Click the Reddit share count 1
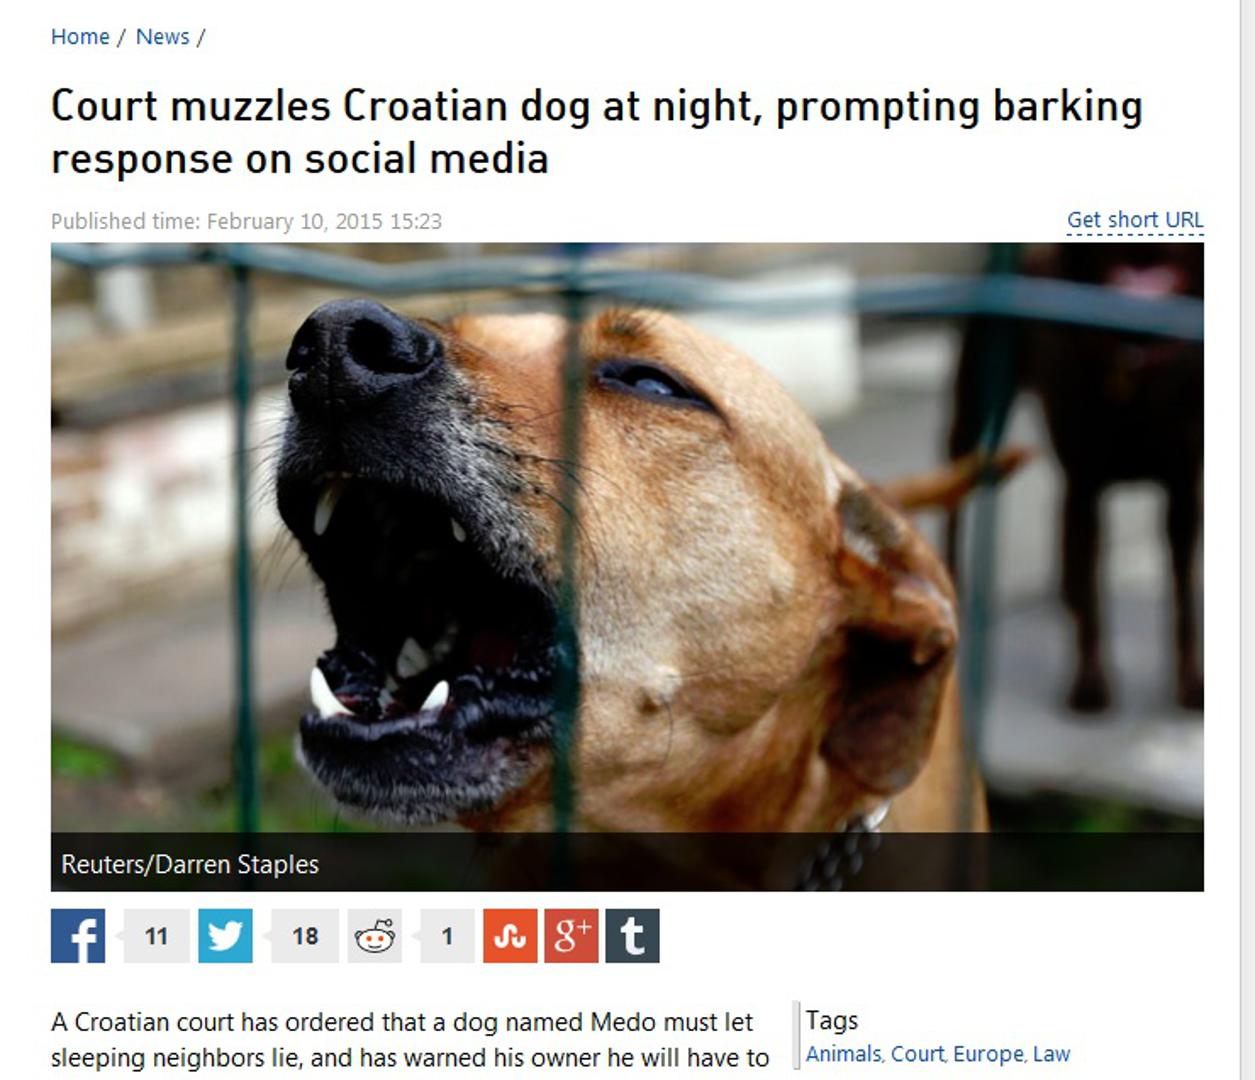The width and height of the screenshot is (1255, 1080). pos(447,936)
